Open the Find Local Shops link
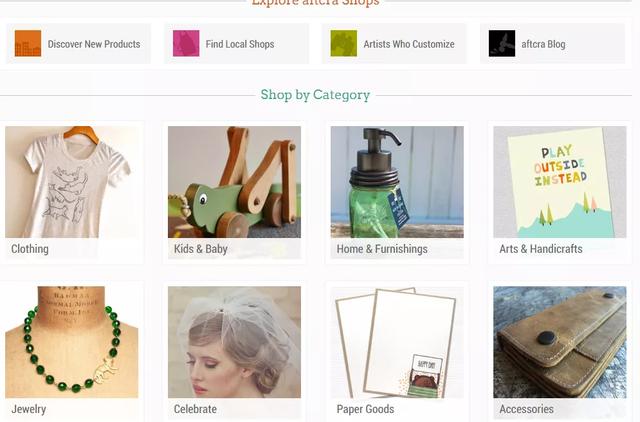This screenshot has height=422, width=640. click(240, 44)
